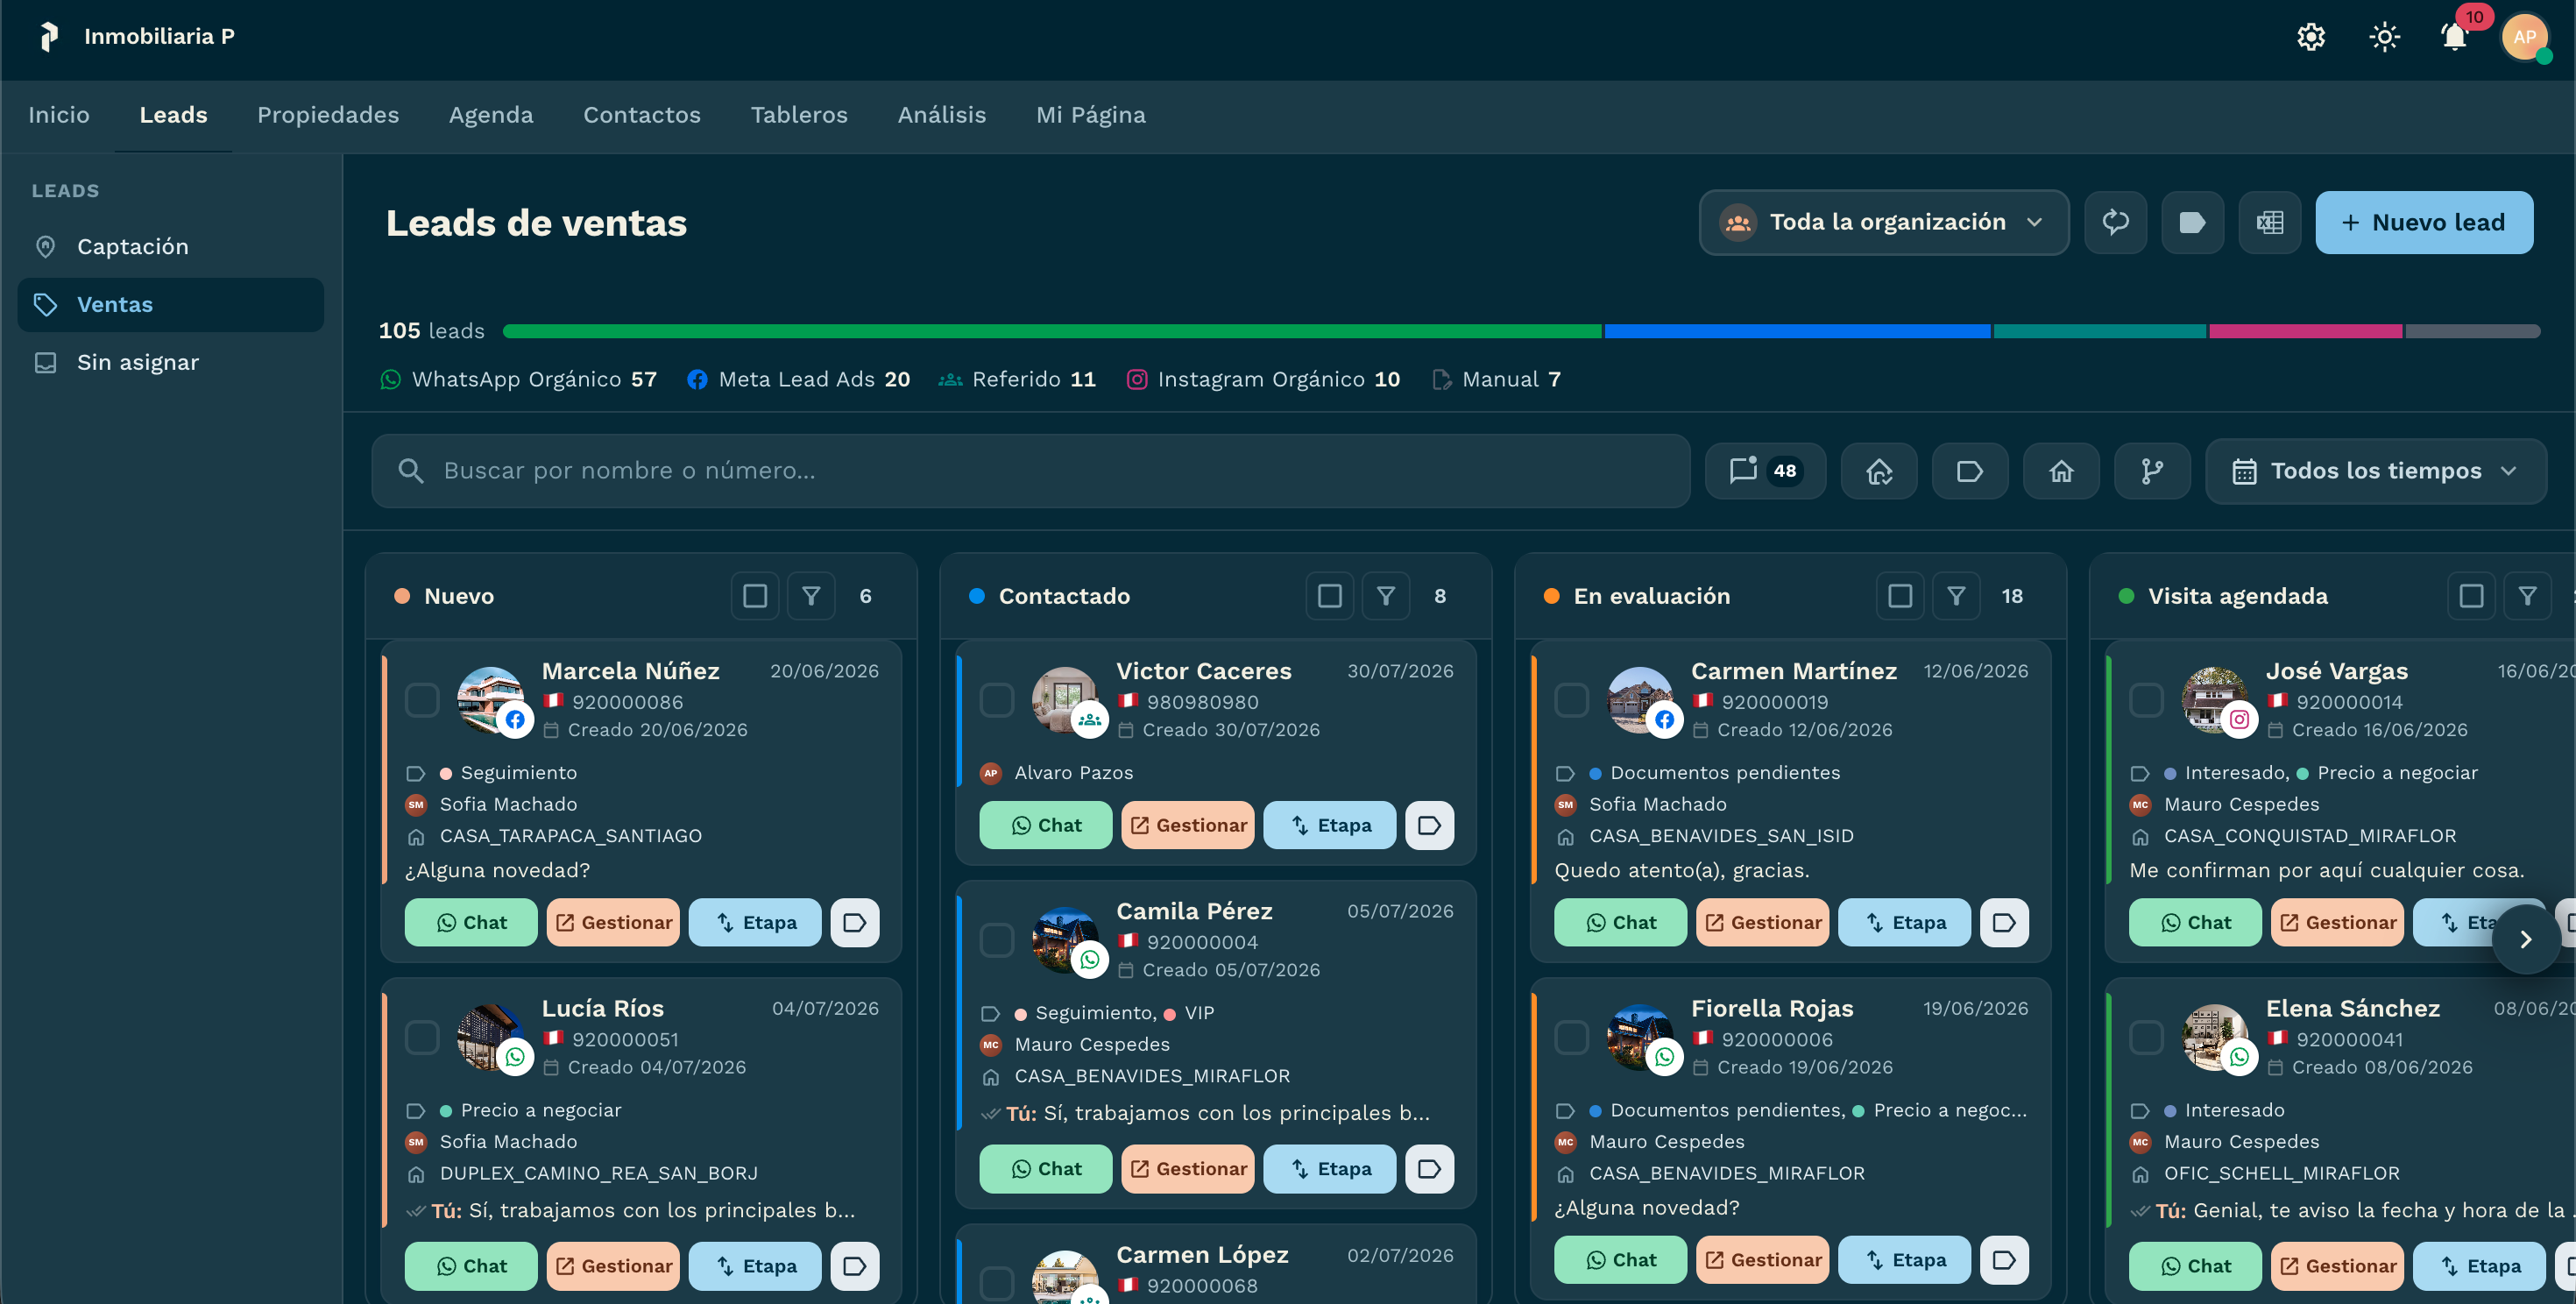The height and width of the screenshot is (1304, 2576).
Task: Click pink Instagram segment of leads bar
Action: [x=2305, y=331]
